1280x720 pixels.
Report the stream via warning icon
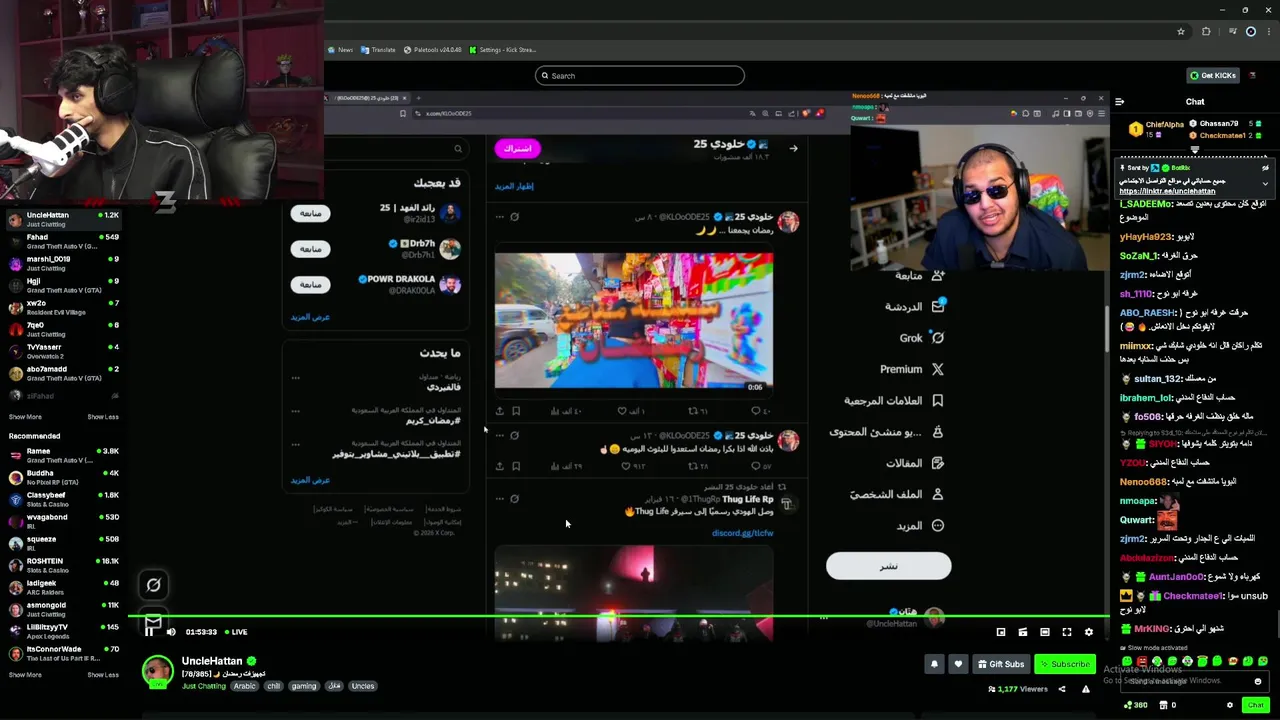coord(1085,689)
